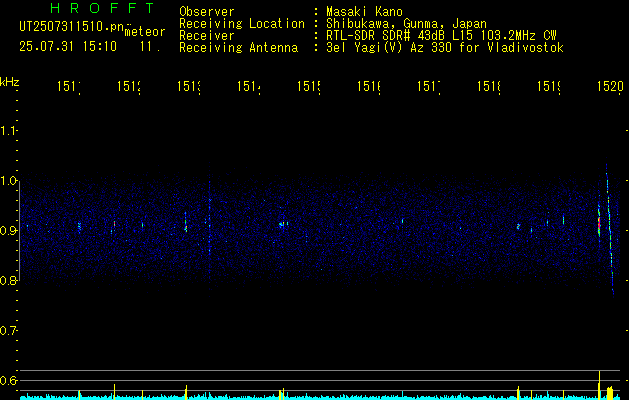This screenshot has width=629, height=400.
Task: Select the filename UT2507311510 text
Action: [x=72, y=27]
